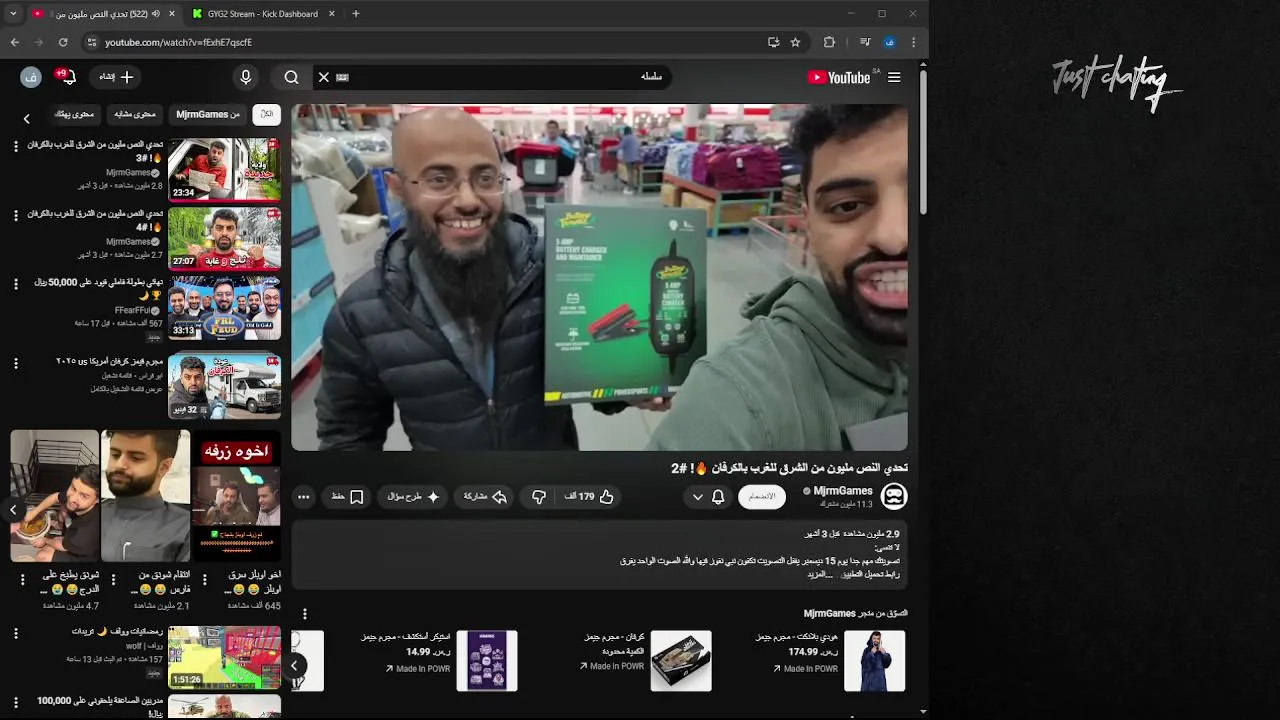1280x720 pixels.
Task: Open a new browser tab
Action: 356,14
